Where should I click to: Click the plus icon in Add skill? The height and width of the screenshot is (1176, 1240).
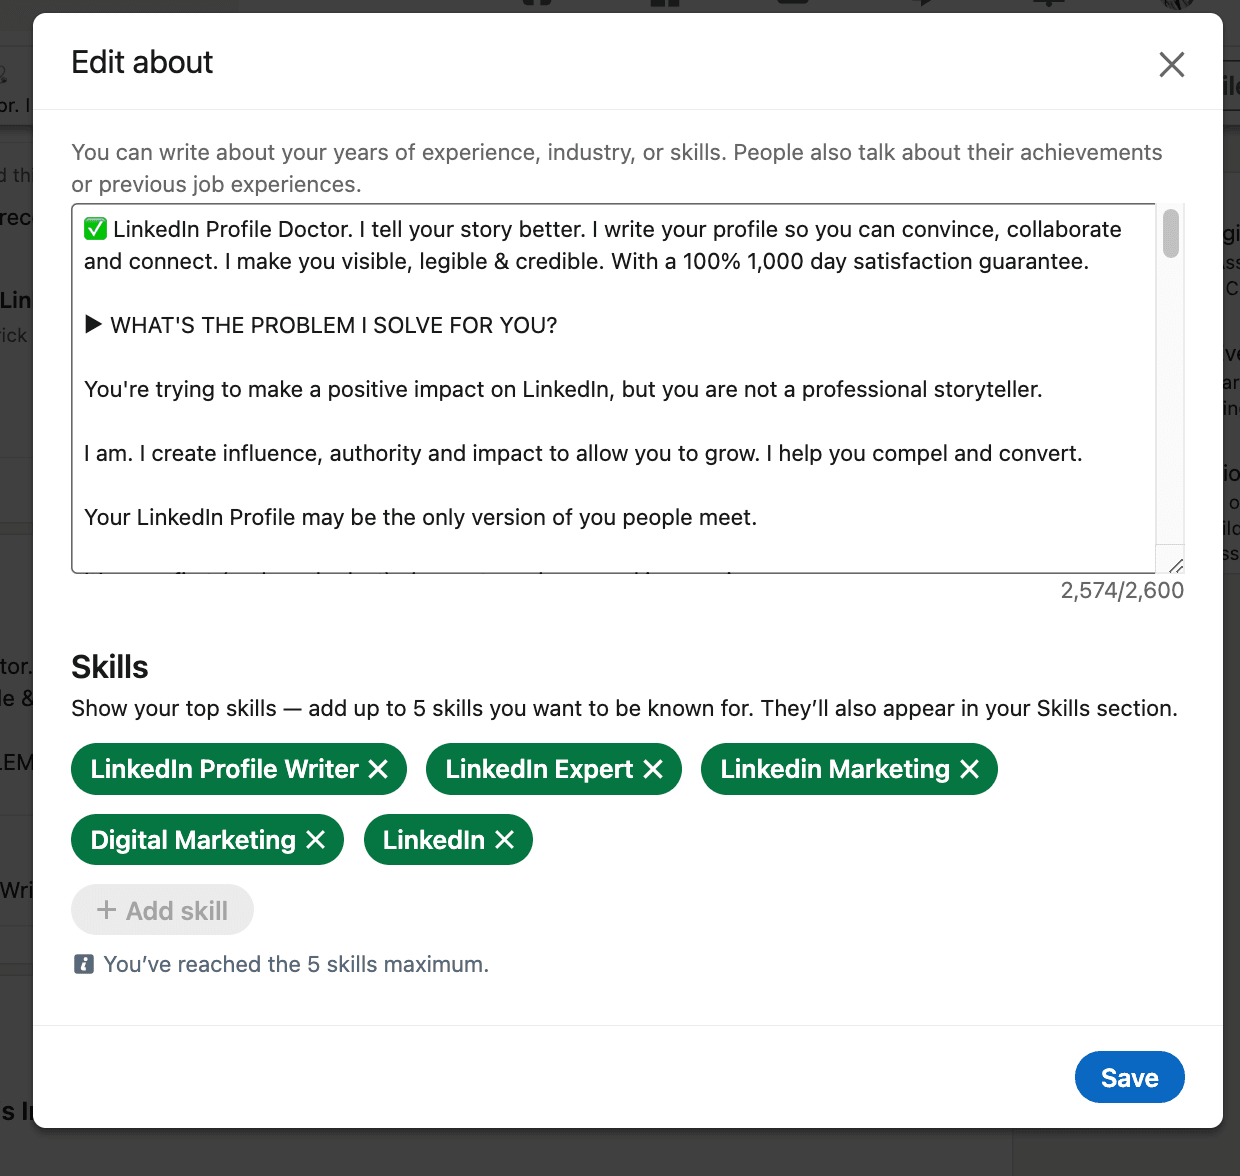tap(106, 910)
